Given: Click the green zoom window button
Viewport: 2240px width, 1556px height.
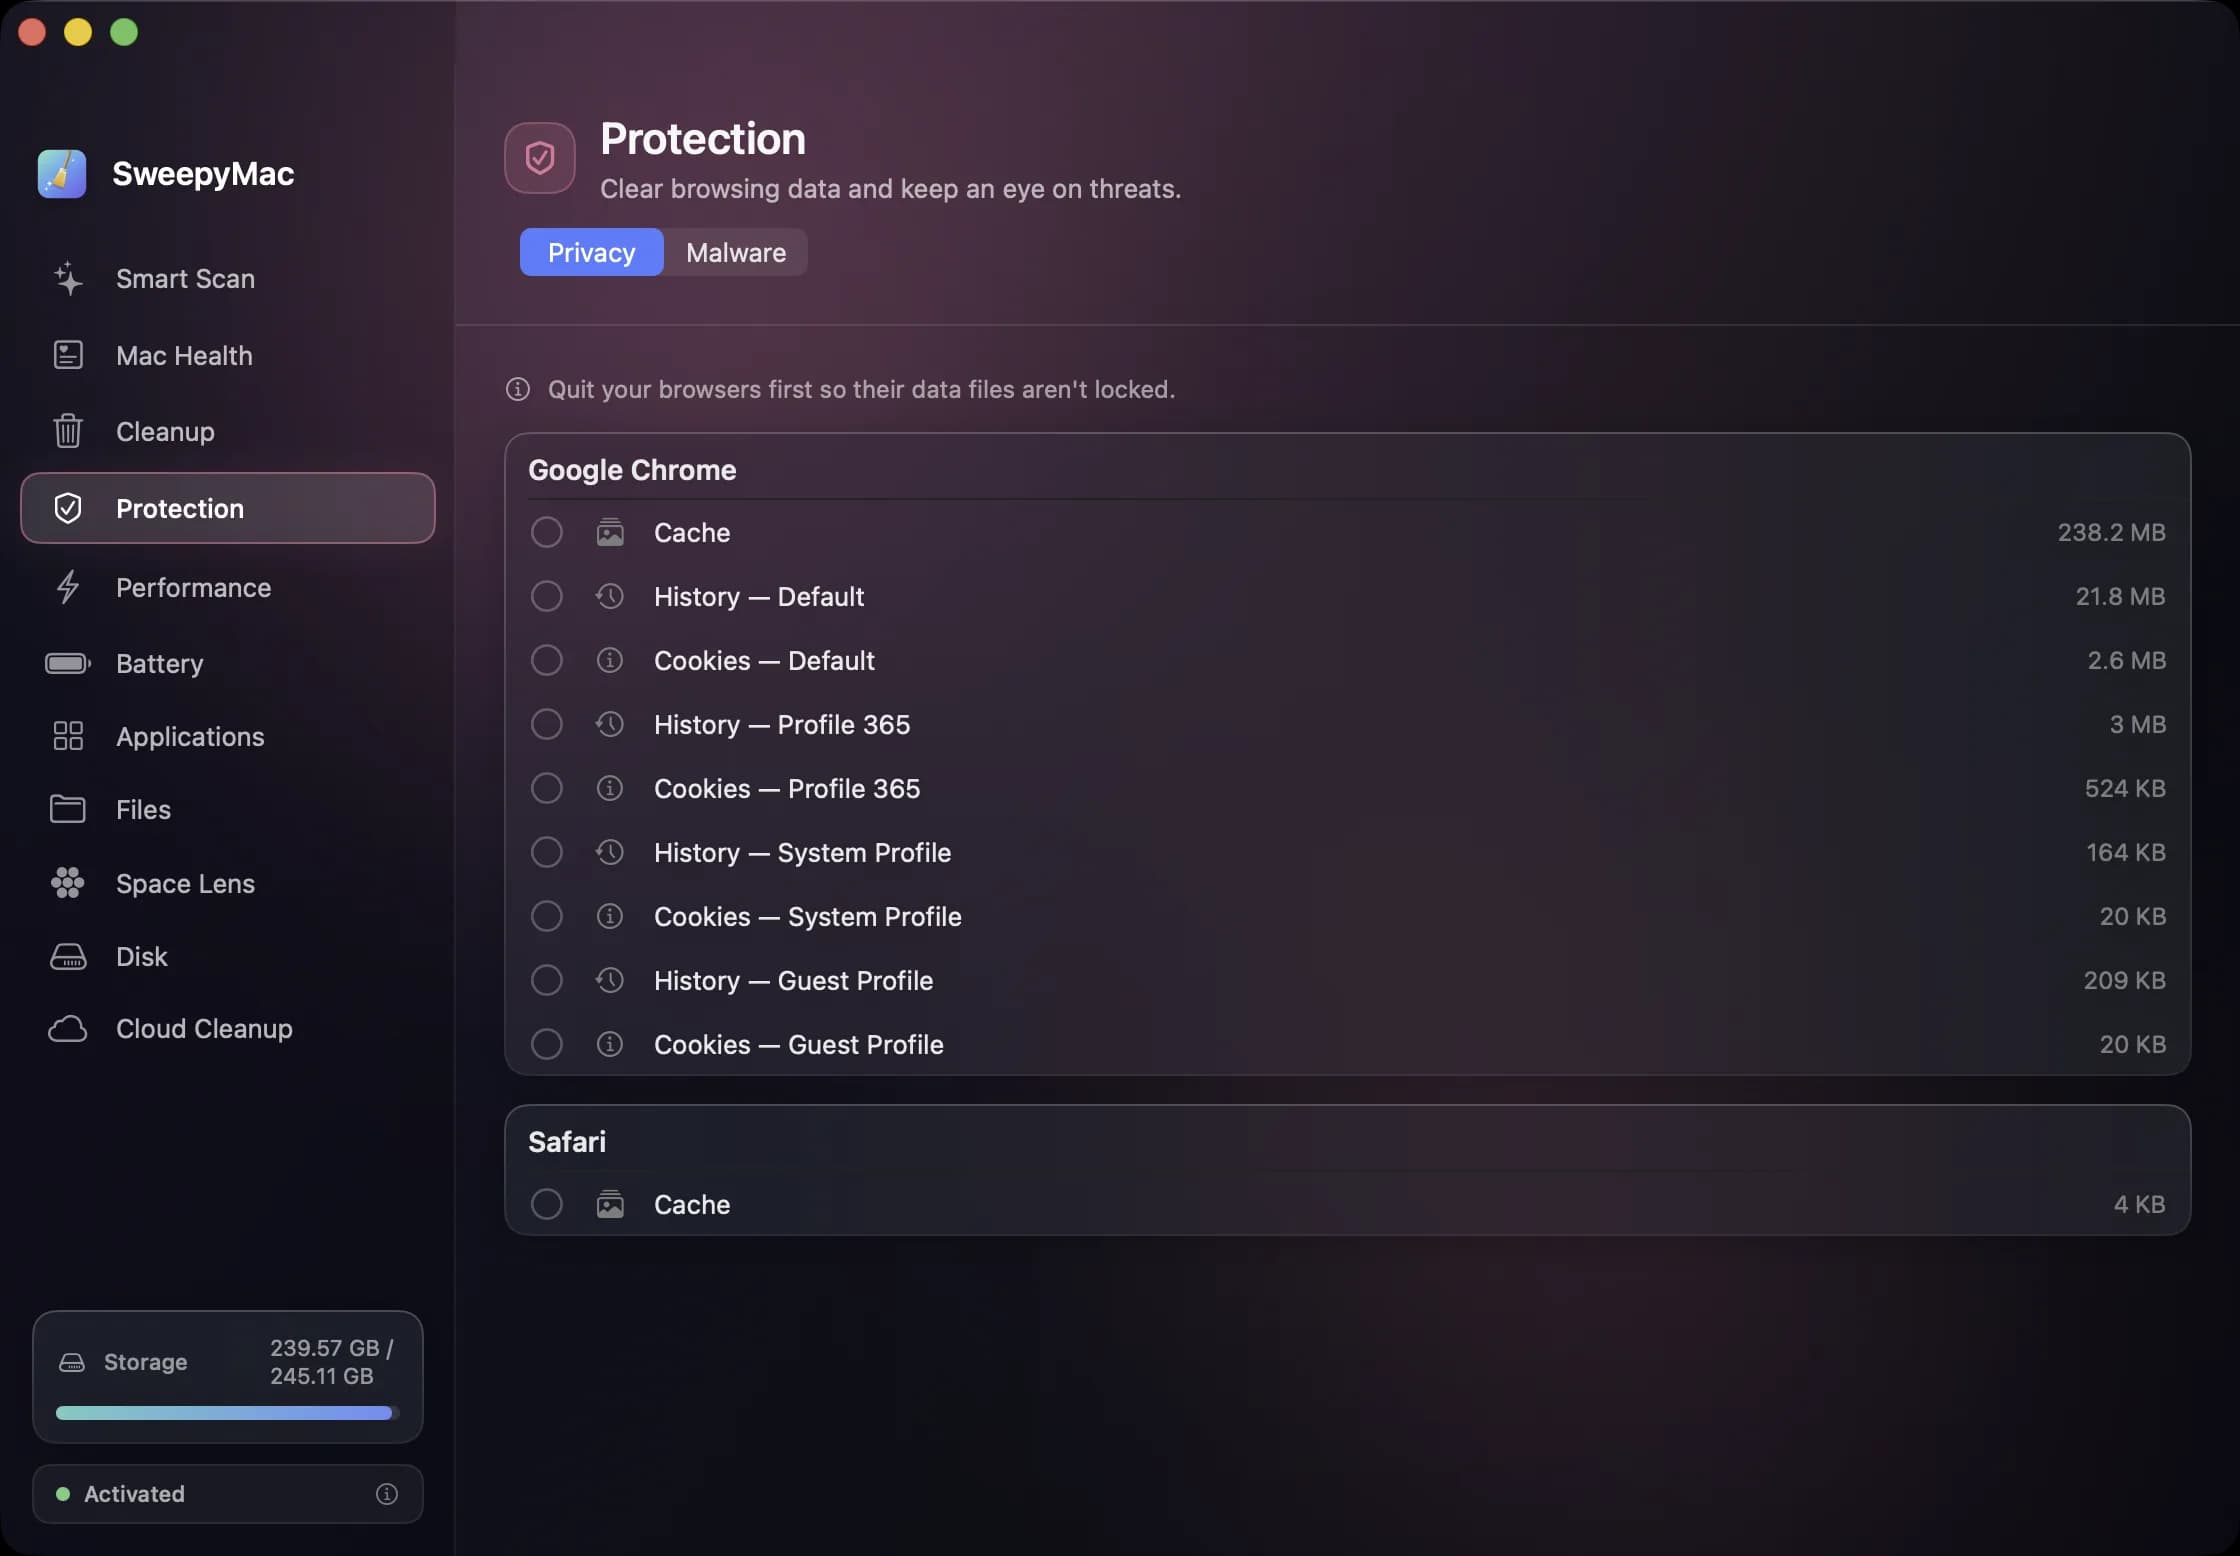Looking at the screenshot, I should (124, 32).
